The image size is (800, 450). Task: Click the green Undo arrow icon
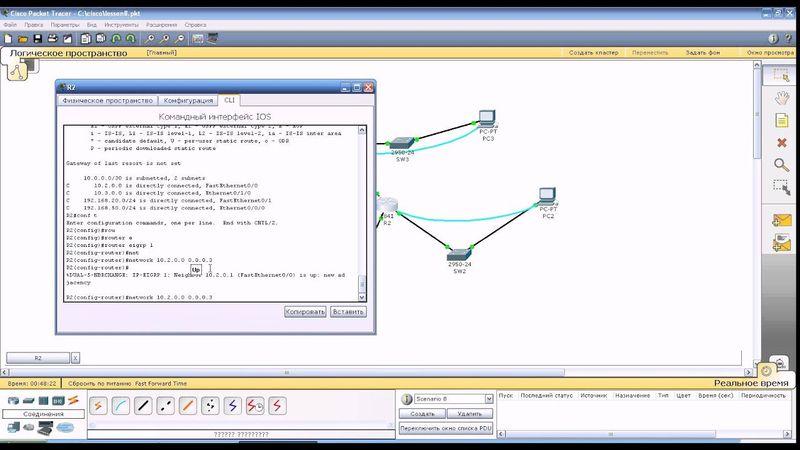(x=116, y=38)
